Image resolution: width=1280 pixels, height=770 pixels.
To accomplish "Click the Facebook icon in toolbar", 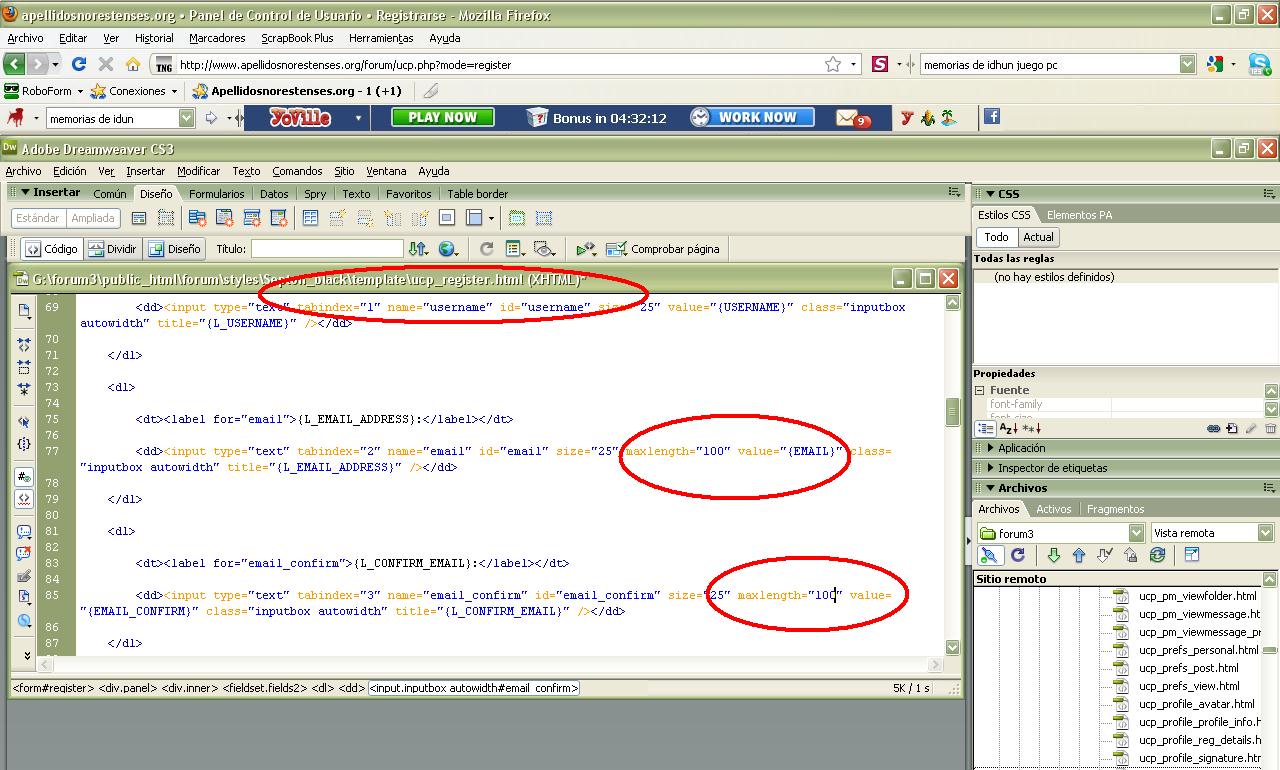I will (x=992, y=117).
